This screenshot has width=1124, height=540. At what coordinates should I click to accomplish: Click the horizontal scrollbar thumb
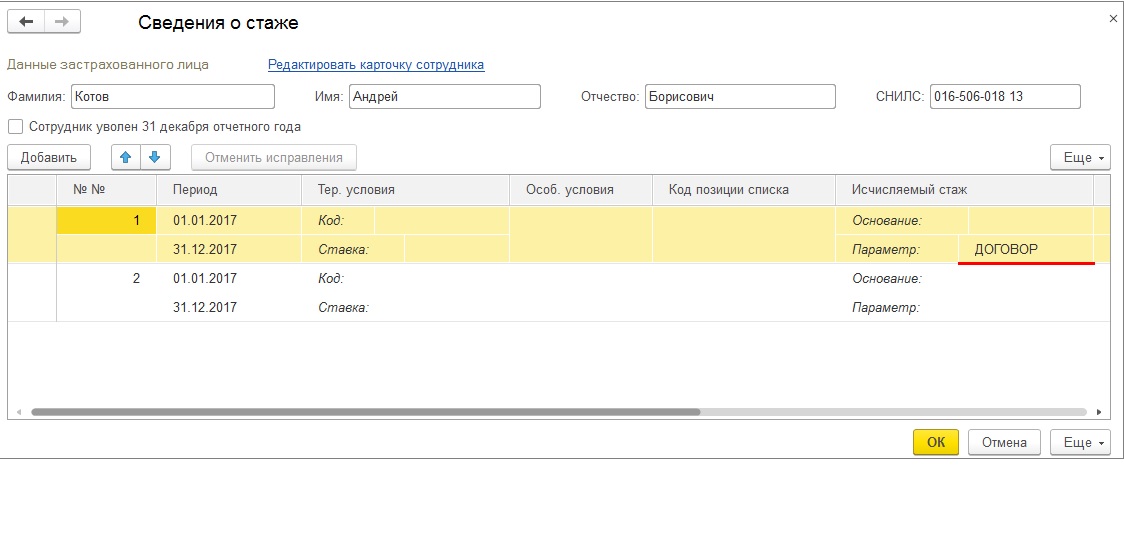365,412
